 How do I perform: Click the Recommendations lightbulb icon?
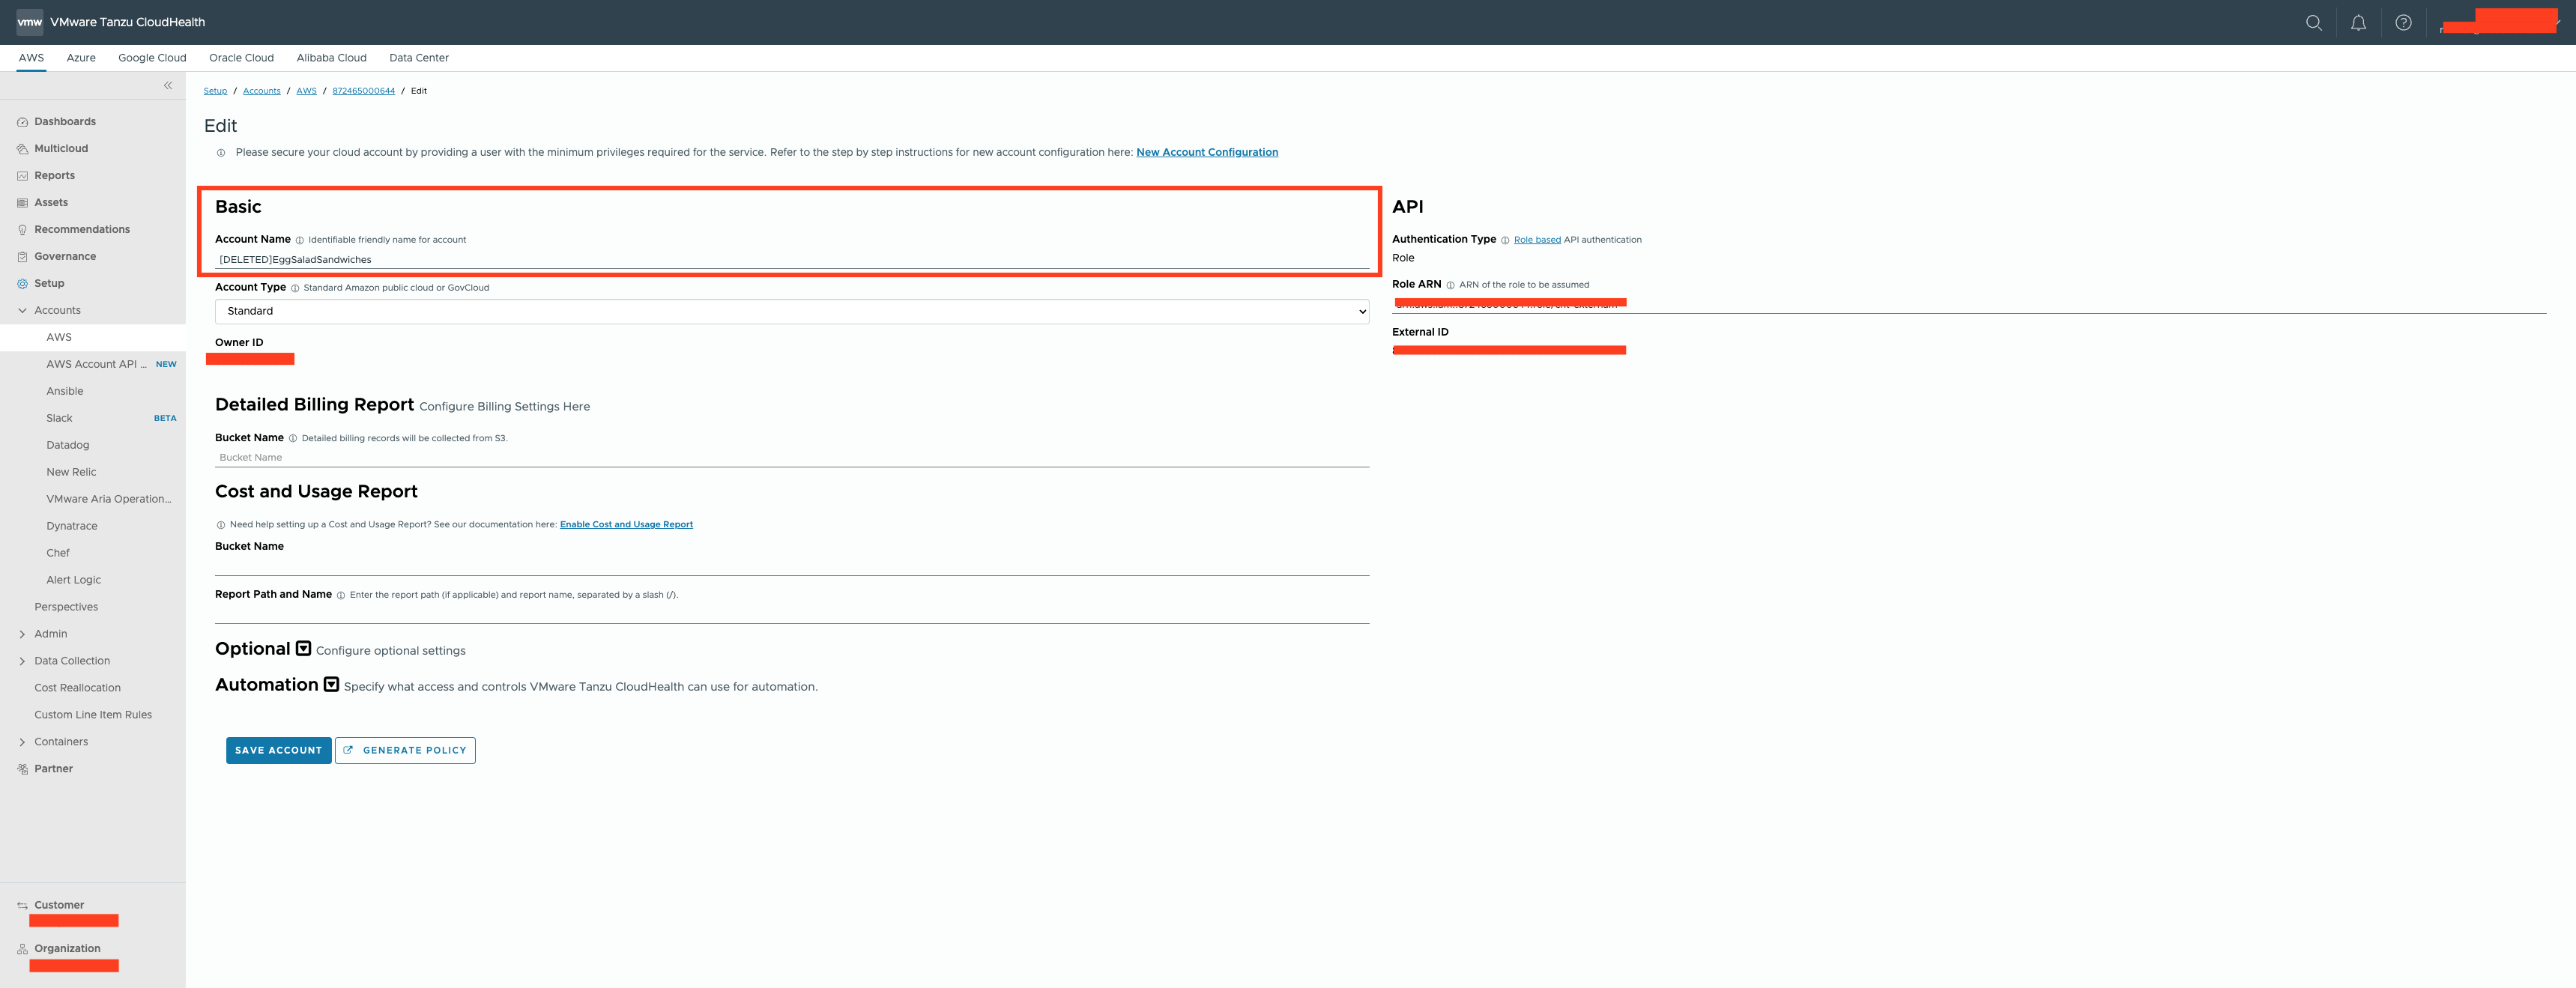click(x=22, y=230)
